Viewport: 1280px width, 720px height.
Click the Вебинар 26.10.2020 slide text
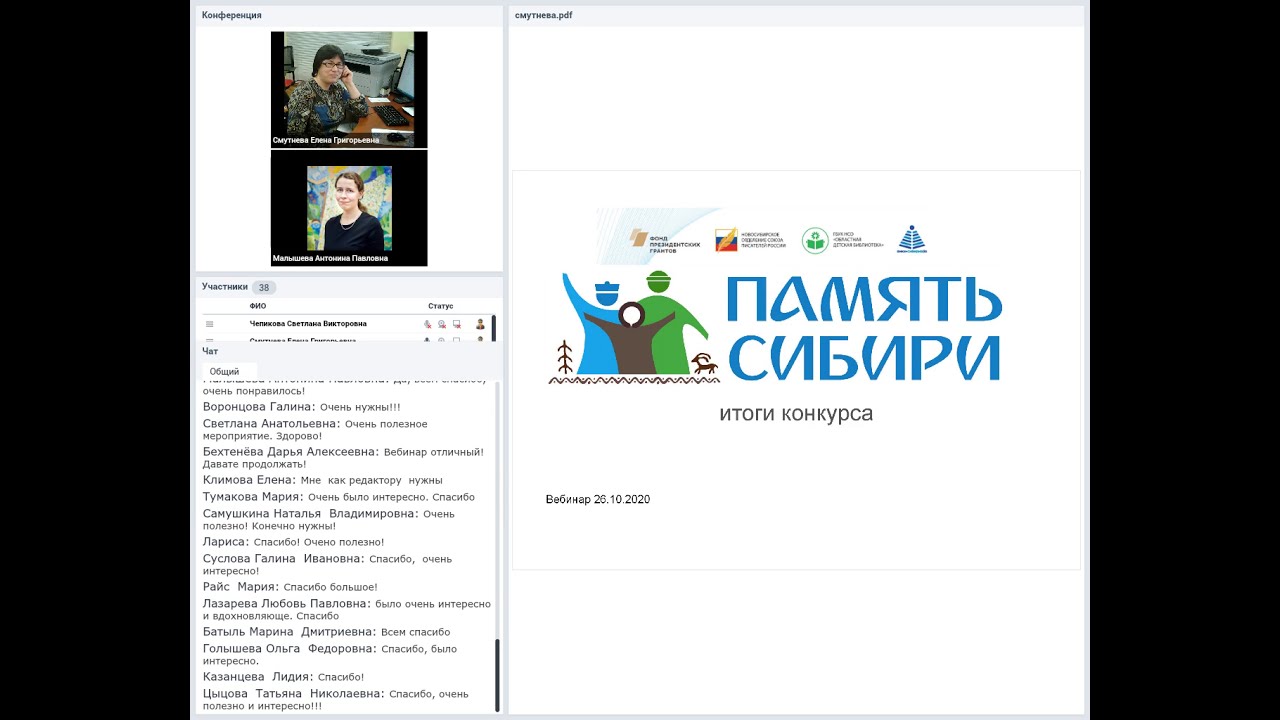(x=598, y=499)
